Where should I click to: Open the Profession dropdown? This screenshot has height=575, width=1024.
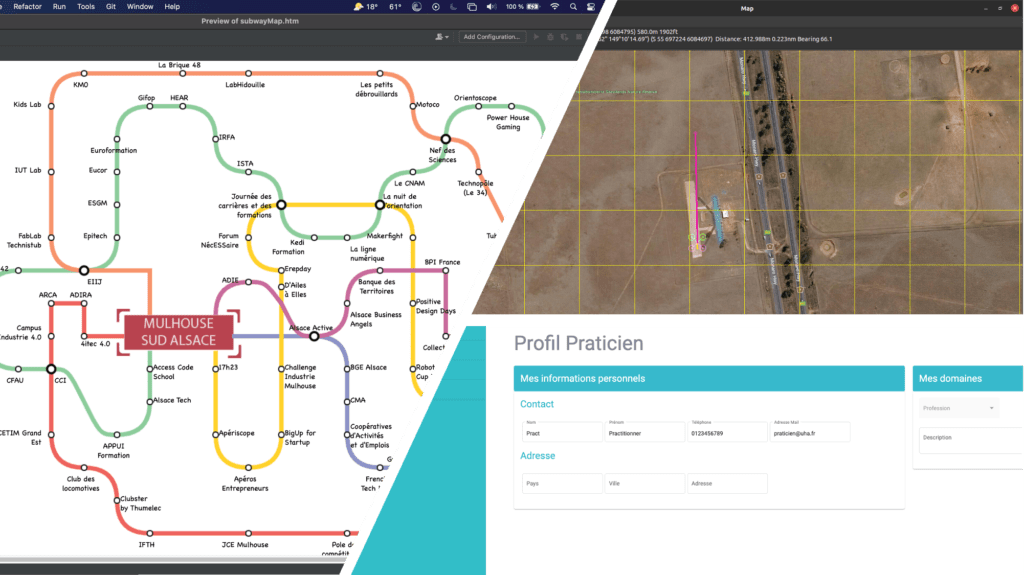(x=958, y=408)
